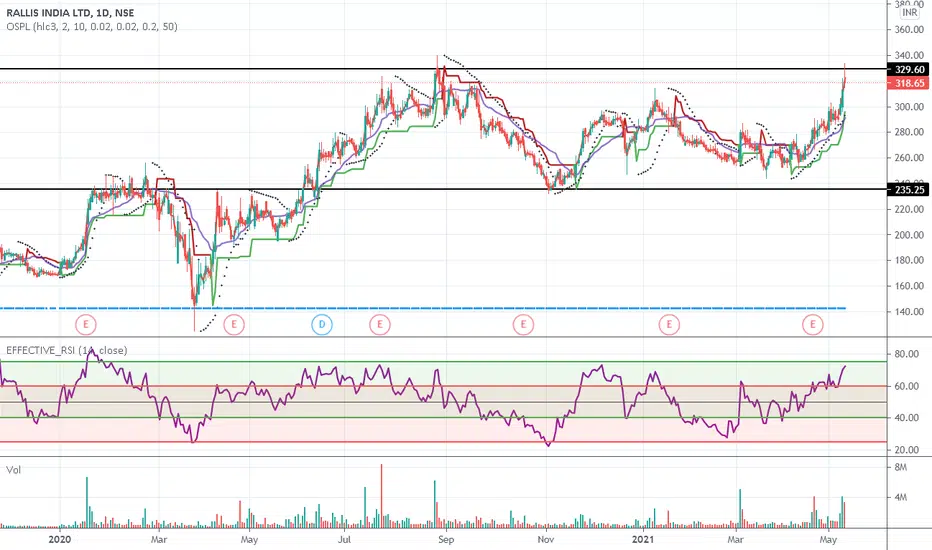
Task: Click the May label following 2021
Action: 828,539
